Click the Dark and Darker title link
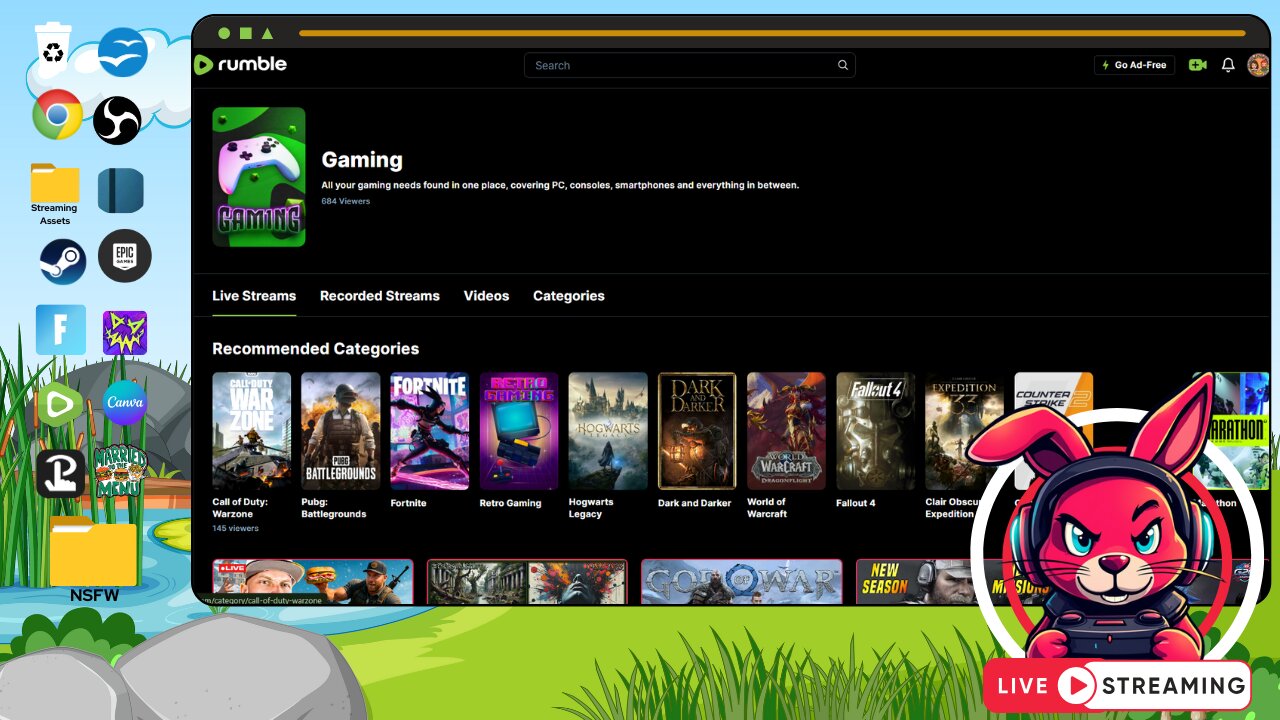This screenshot has height=720, width=1280. click(x=694, y=503)
